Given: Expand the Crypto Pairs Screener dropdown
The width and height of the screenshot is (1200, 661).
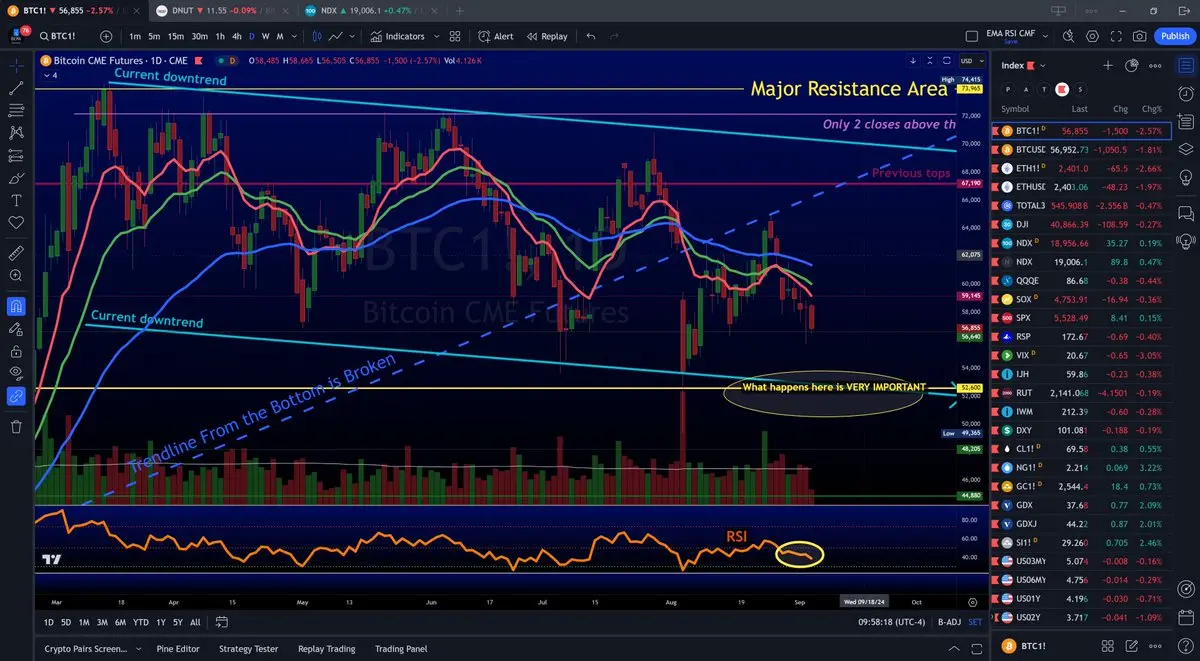Looking at the screenshot, I should coord(137,649).
